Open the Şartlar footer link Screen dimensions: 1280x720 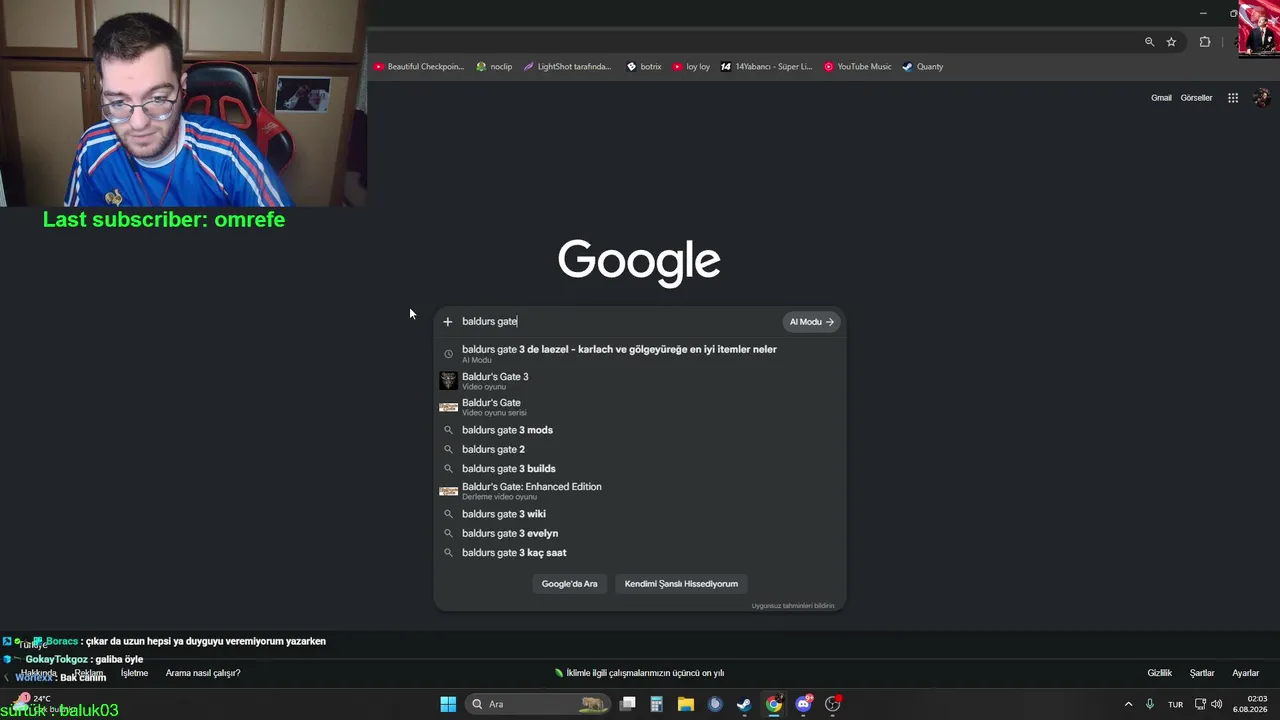(1202, 673)
